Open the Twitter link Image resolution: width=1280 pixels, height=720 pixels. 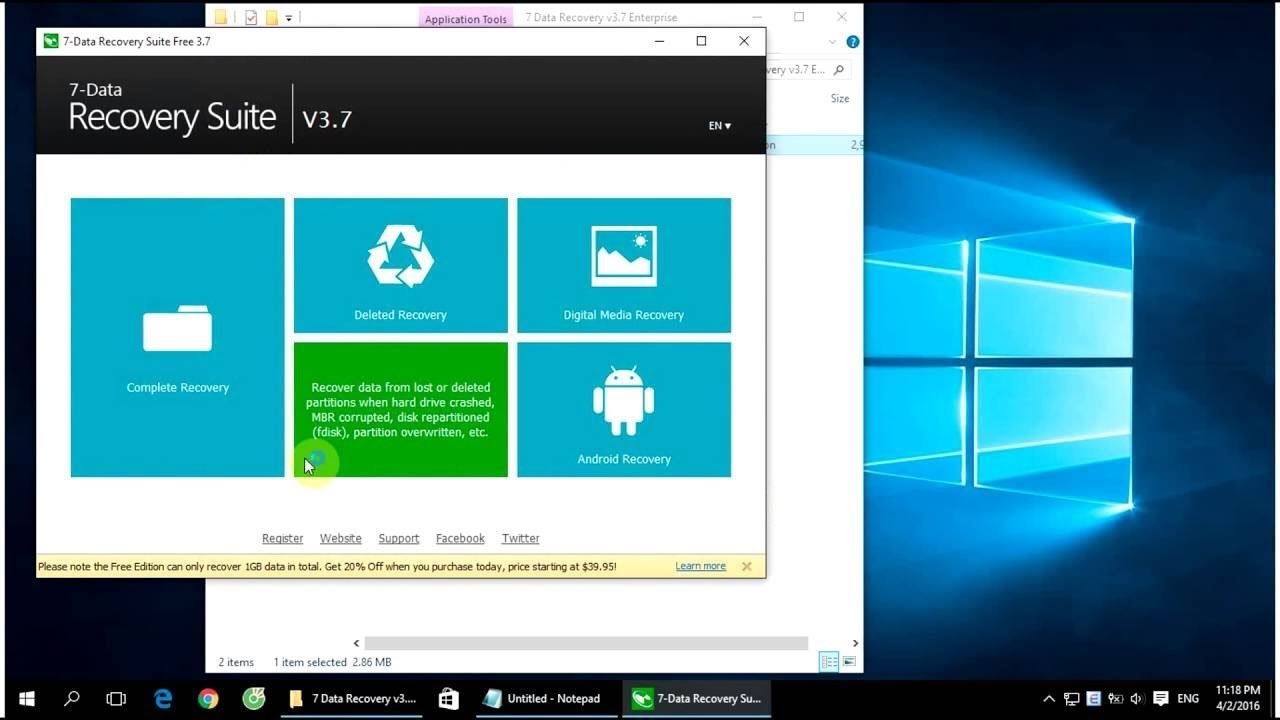(520, 538)
